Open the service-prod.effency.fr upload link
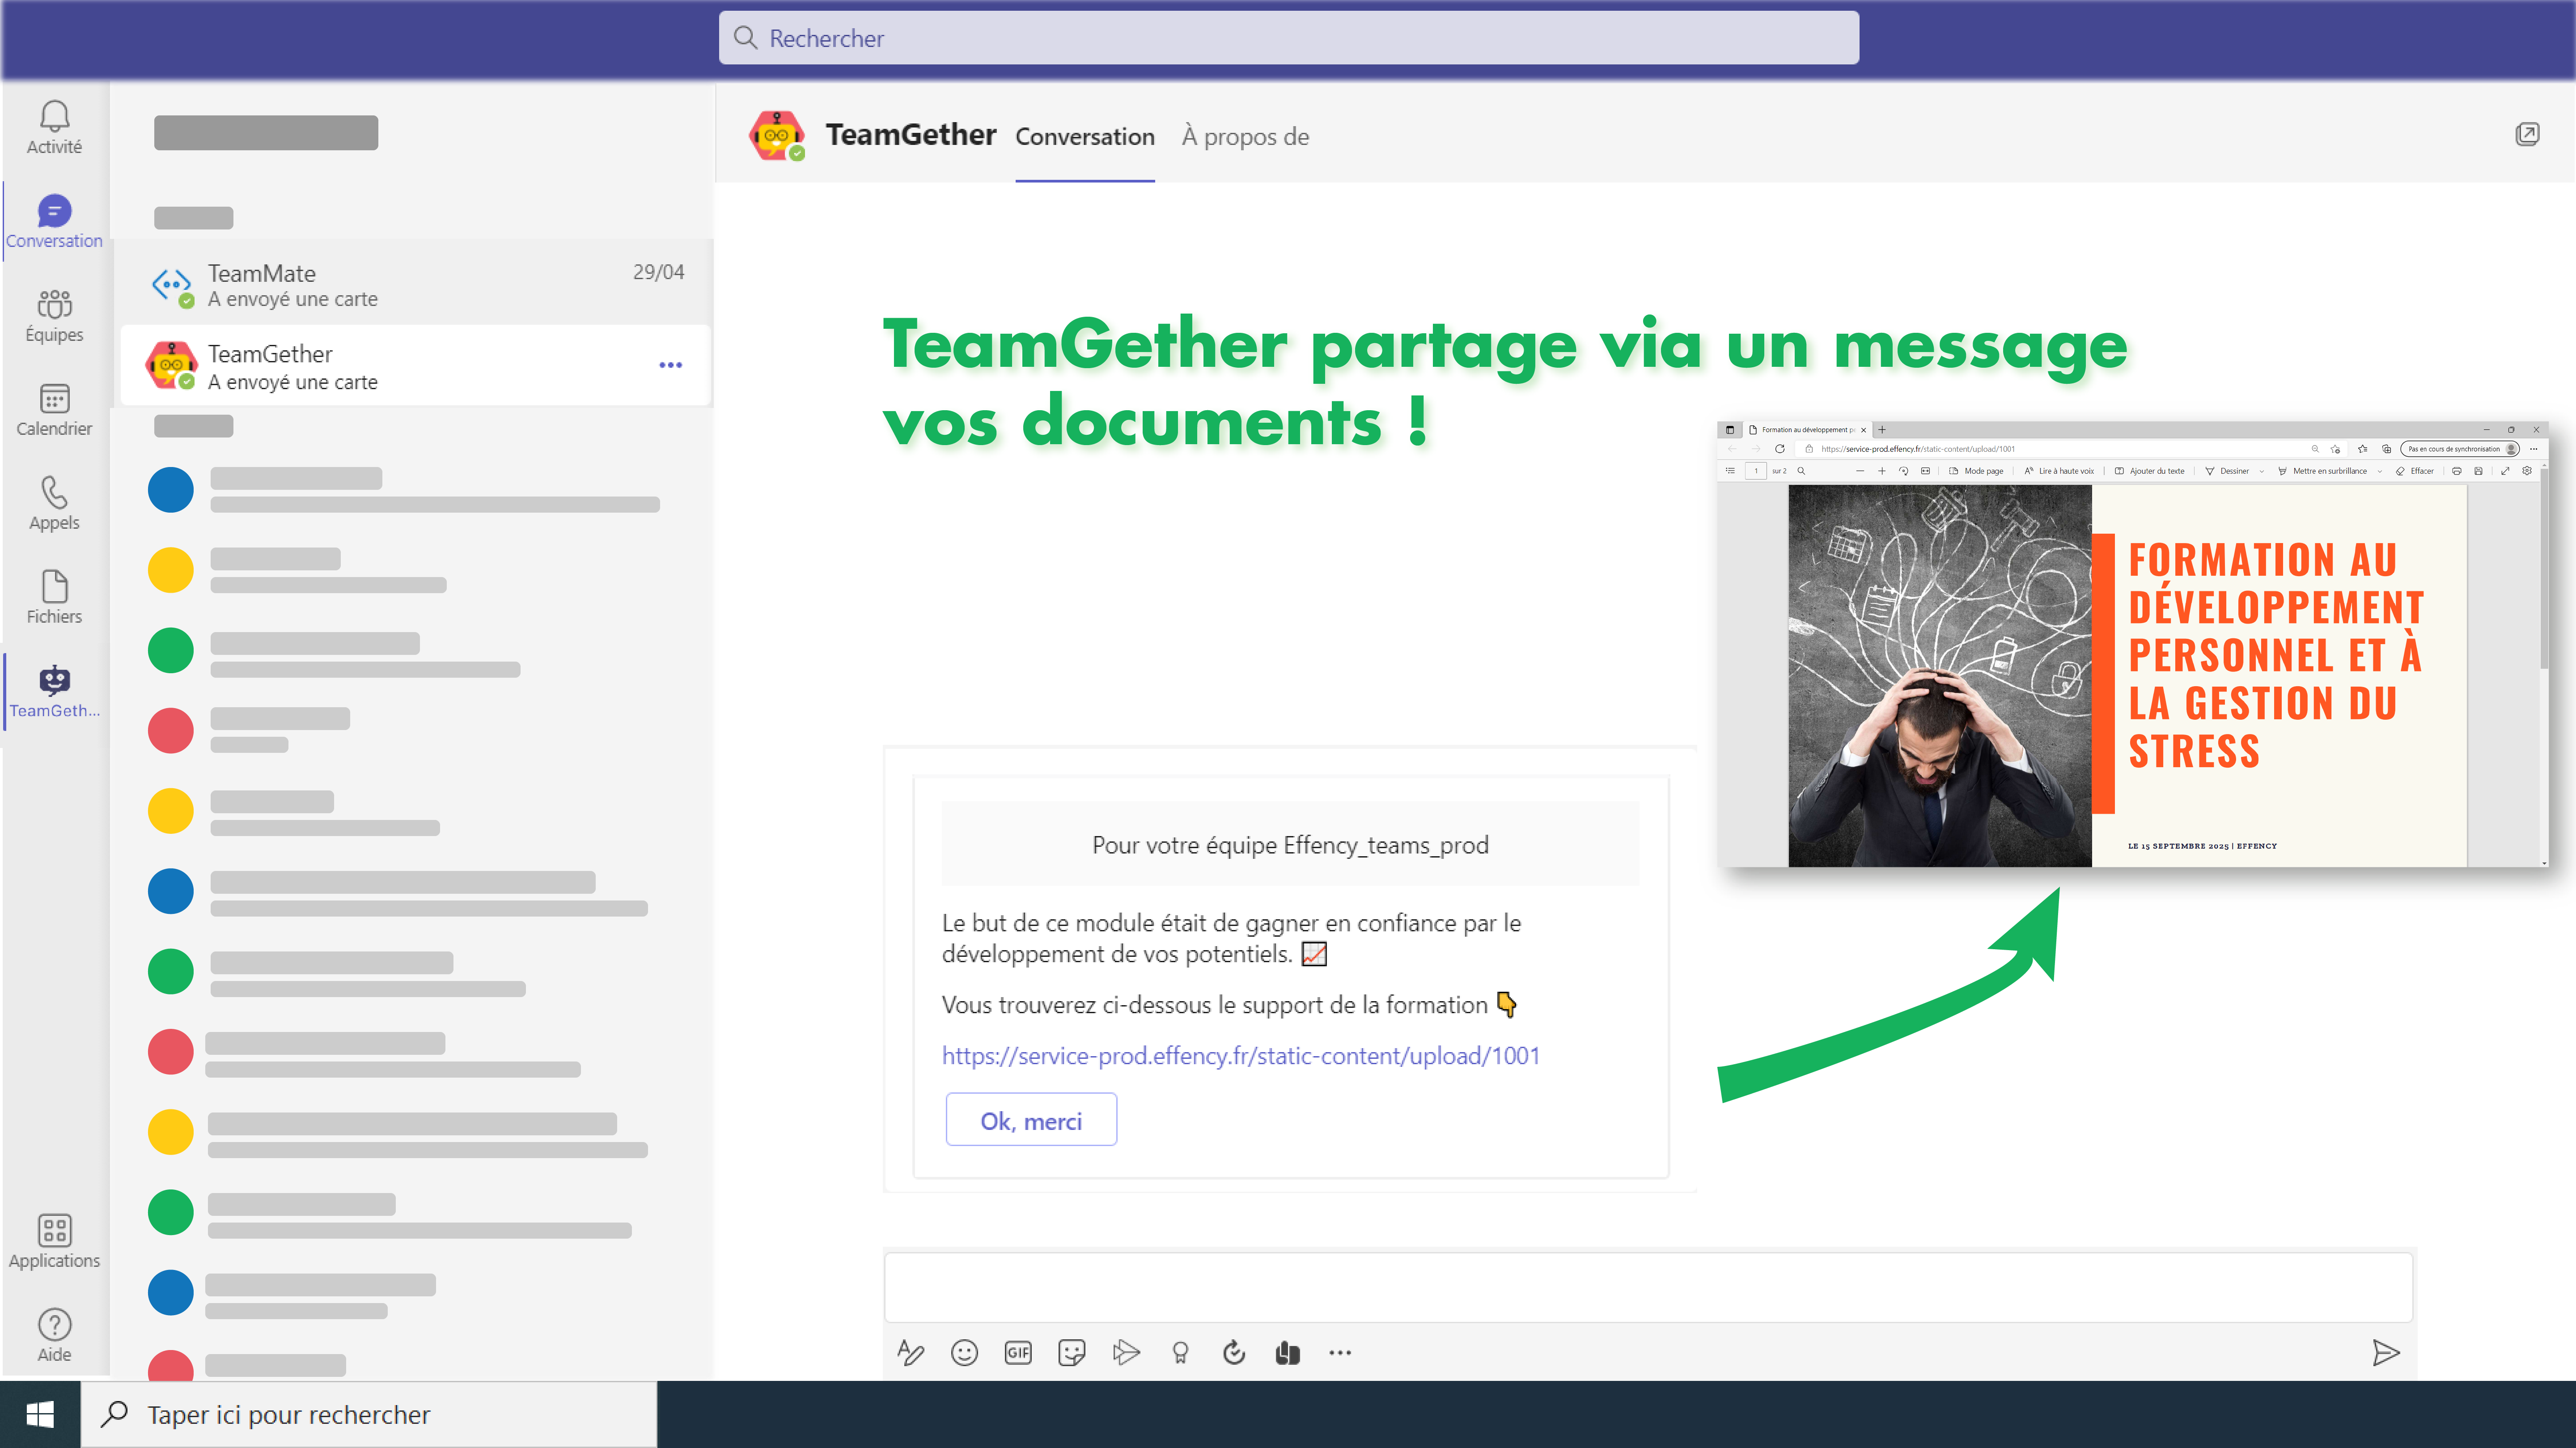This screenshot has height=1448, width=2576. (1240, 1056)
